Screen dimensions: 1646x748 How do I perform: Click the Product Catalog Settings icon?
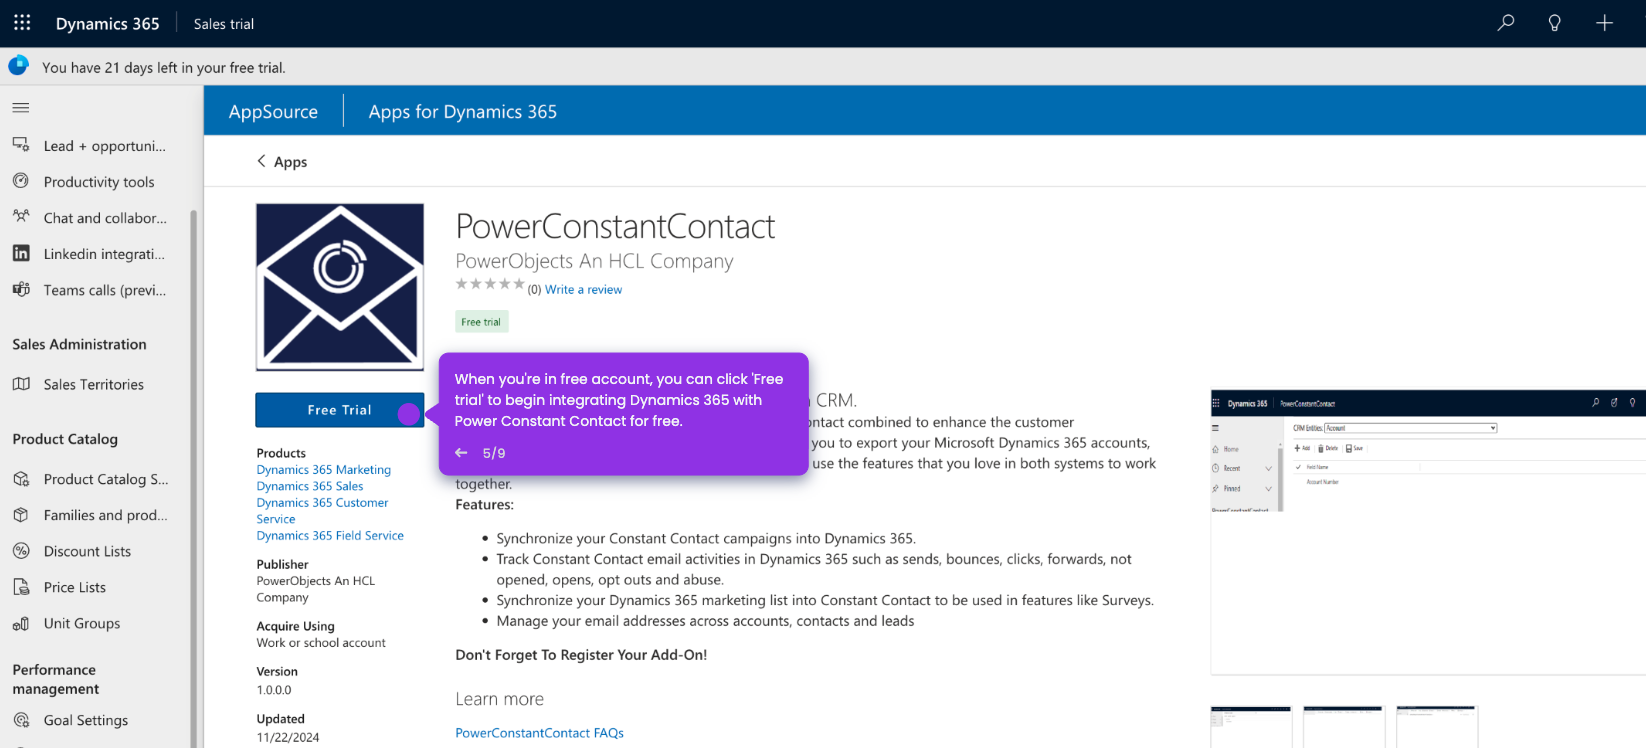tap(21, 479)
